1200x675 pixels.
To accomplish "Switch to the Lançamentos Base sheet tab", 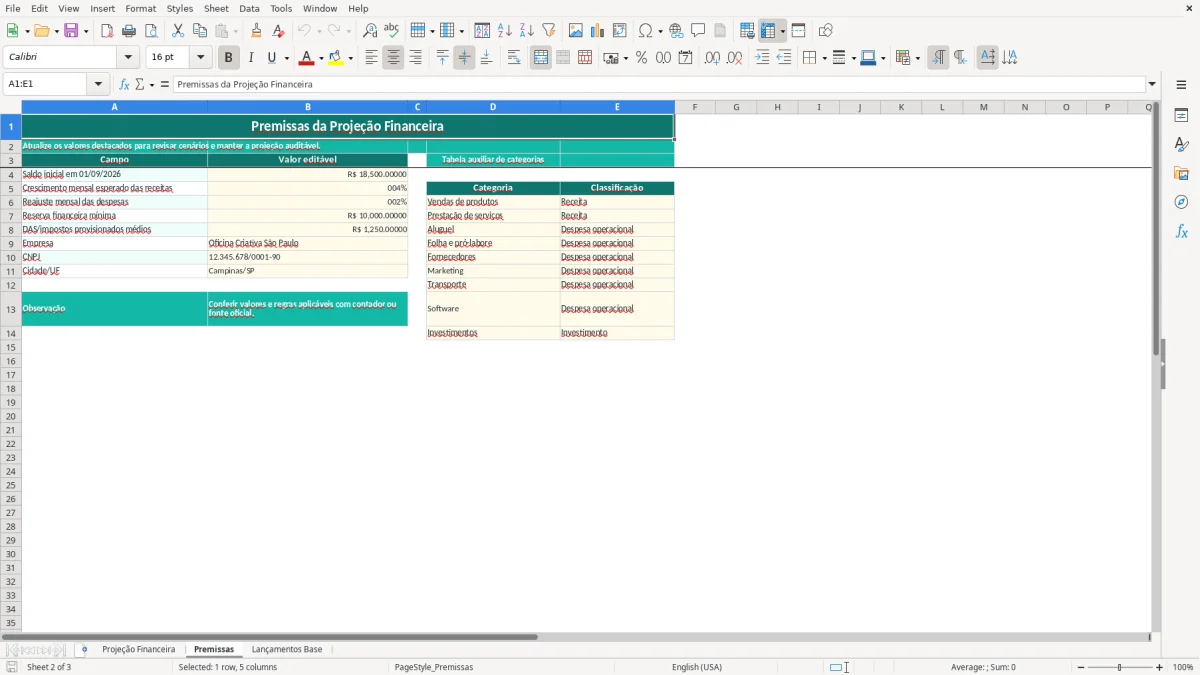I will [x=287, y=650].
